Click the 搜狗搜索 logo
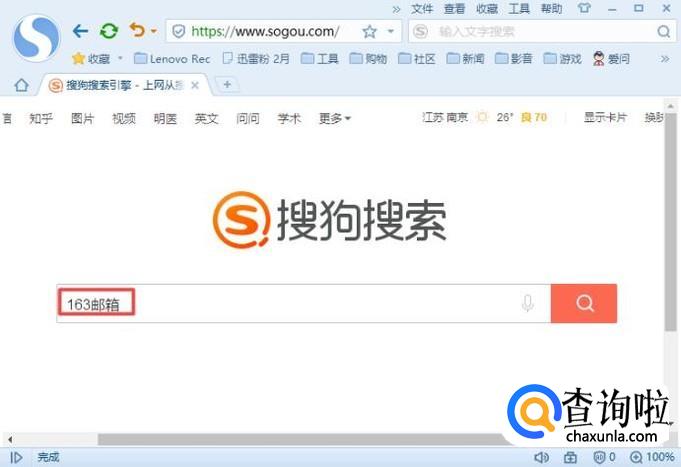 [x=330, y=220]
